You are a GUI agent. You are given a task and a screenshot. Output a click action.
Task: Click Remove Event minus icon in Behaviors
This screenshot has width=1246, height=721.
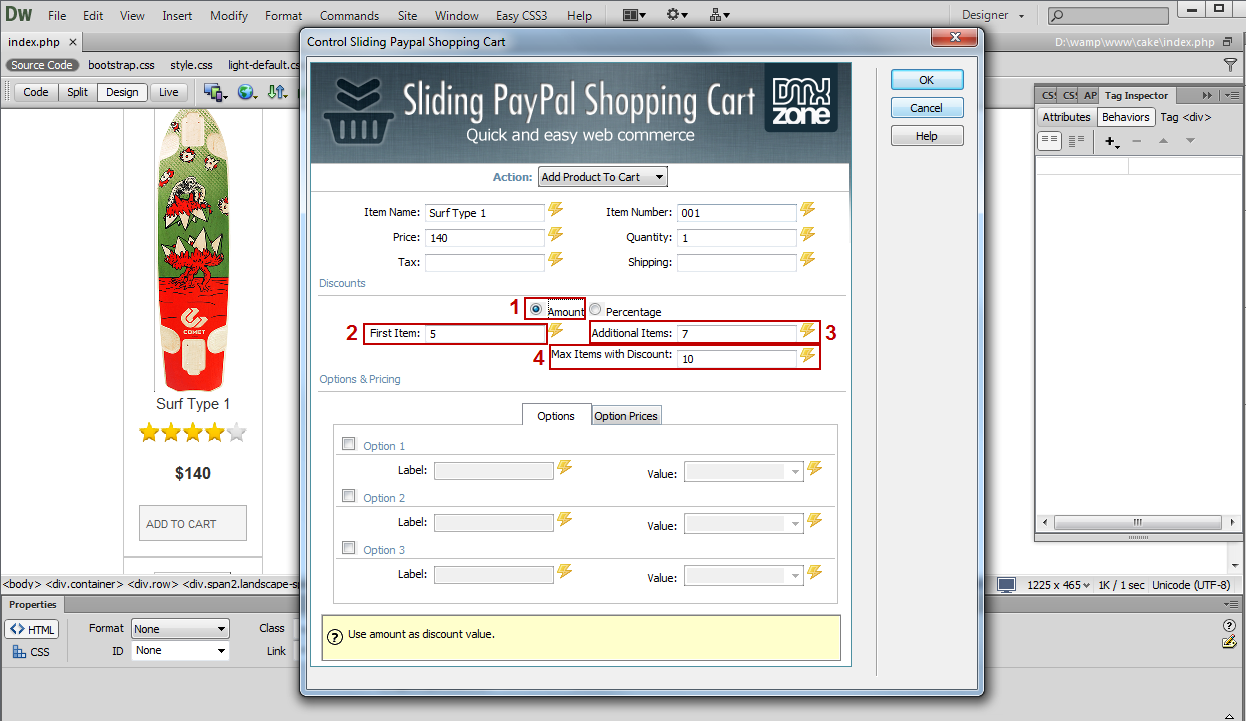pos(1136,142)
